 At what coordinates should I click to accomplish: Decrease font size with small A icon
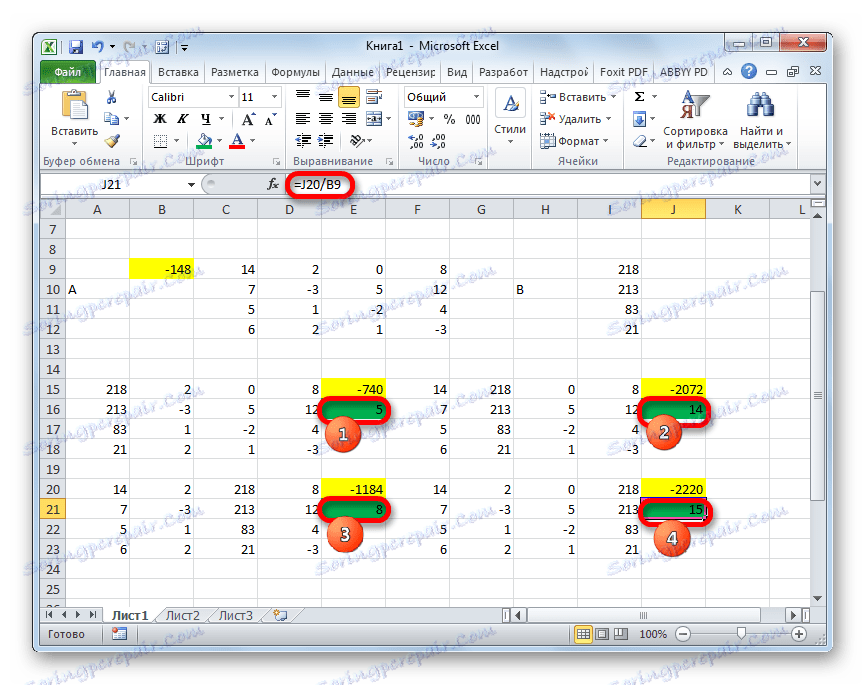click(270, 119)
